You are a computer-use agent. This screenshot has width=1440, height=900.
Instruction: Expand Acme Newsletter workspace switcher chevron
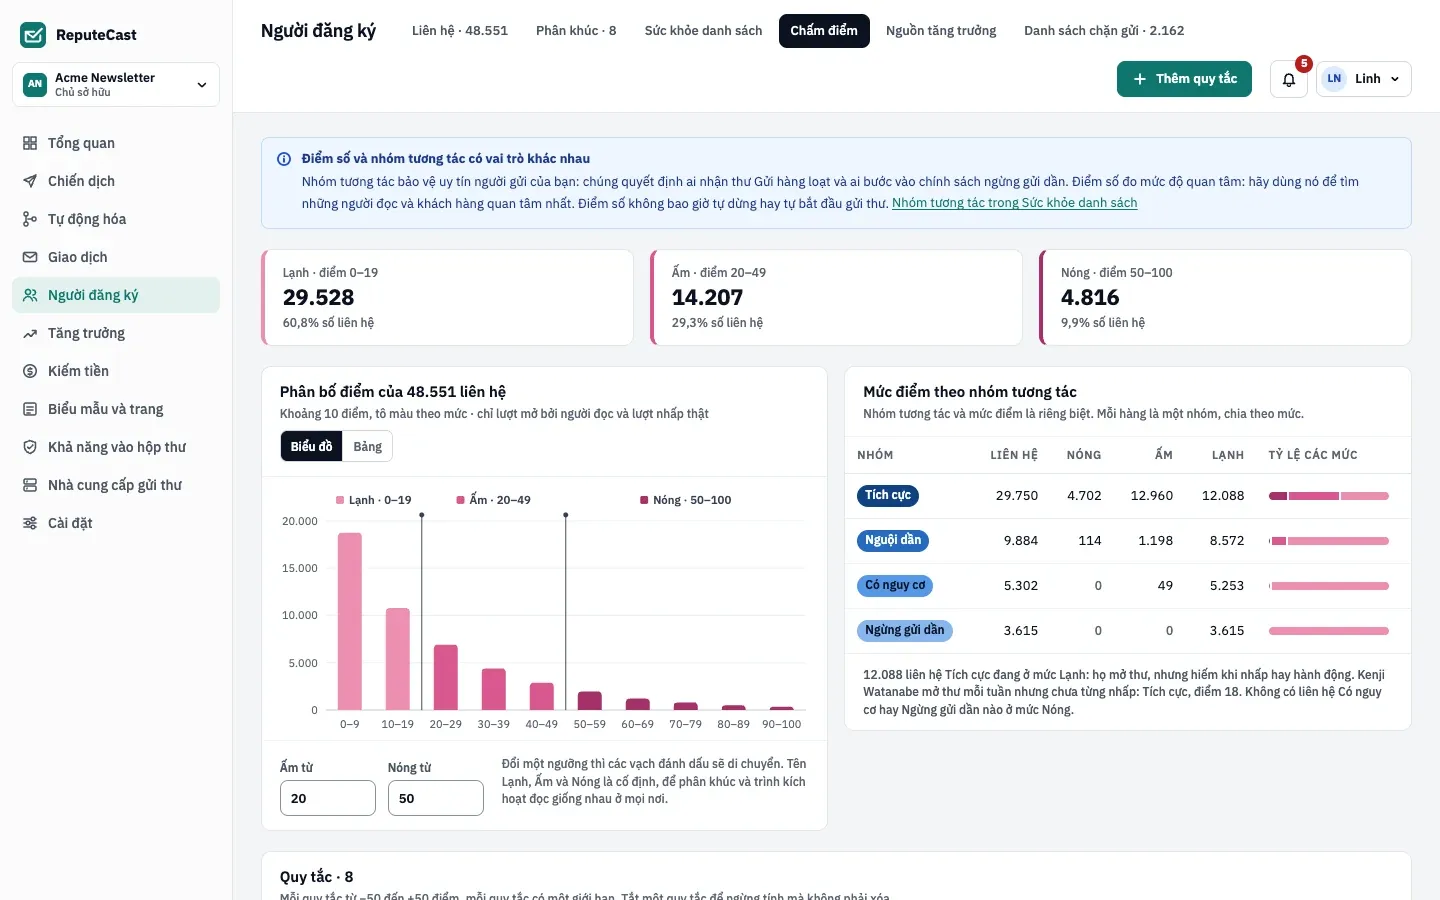tap(202, 85)
